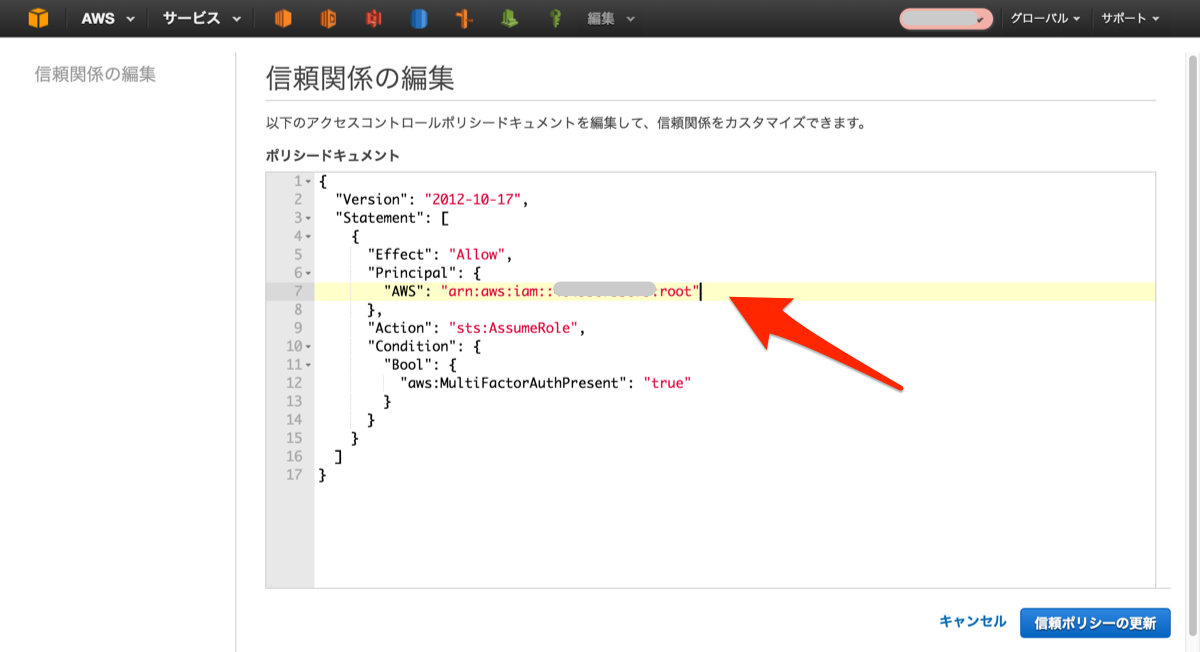Open the blue service shortcut icon

tap(420, 18)
